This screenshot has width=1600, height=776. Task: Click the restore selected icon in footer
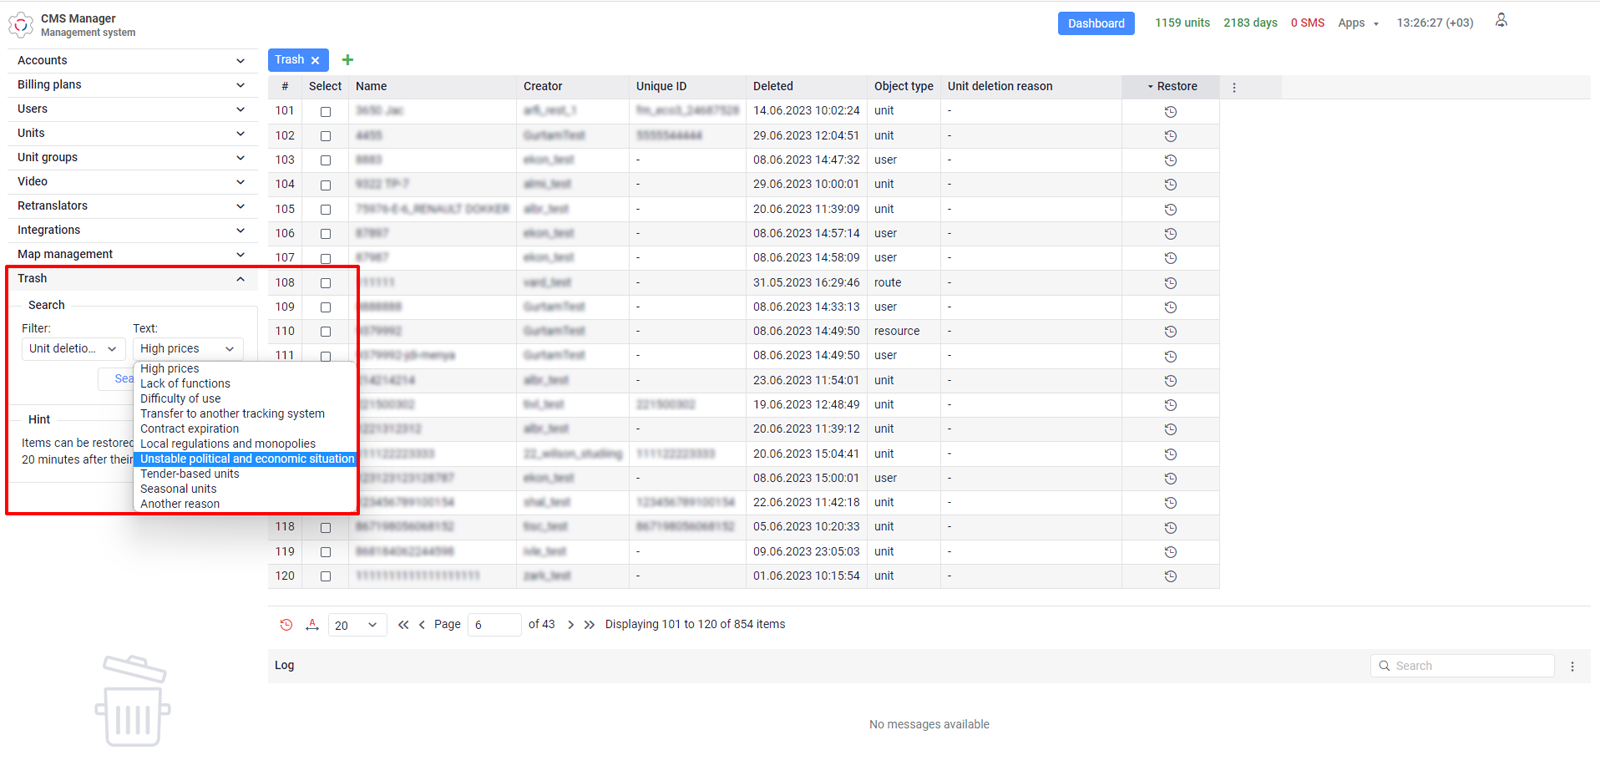tap(286, 624)
